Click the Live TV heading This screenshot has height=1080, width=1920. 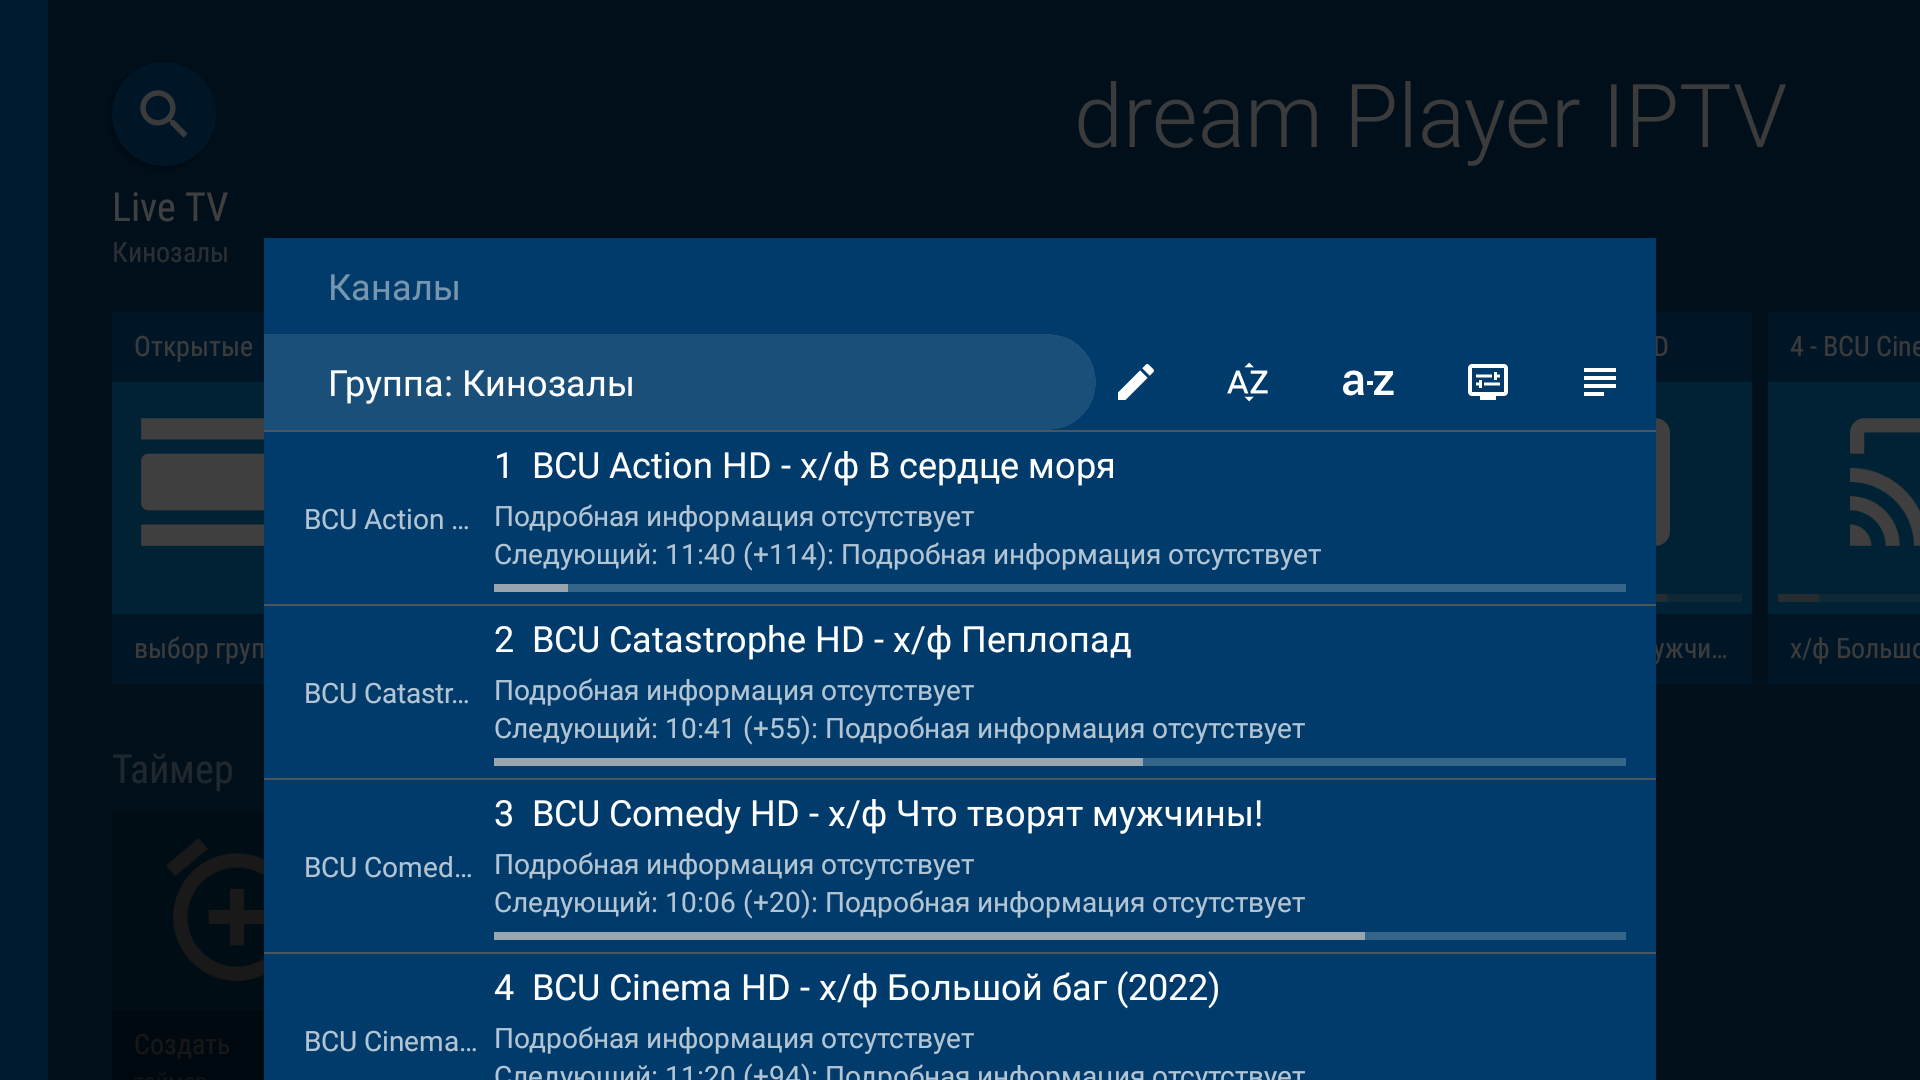coord(170,208)
